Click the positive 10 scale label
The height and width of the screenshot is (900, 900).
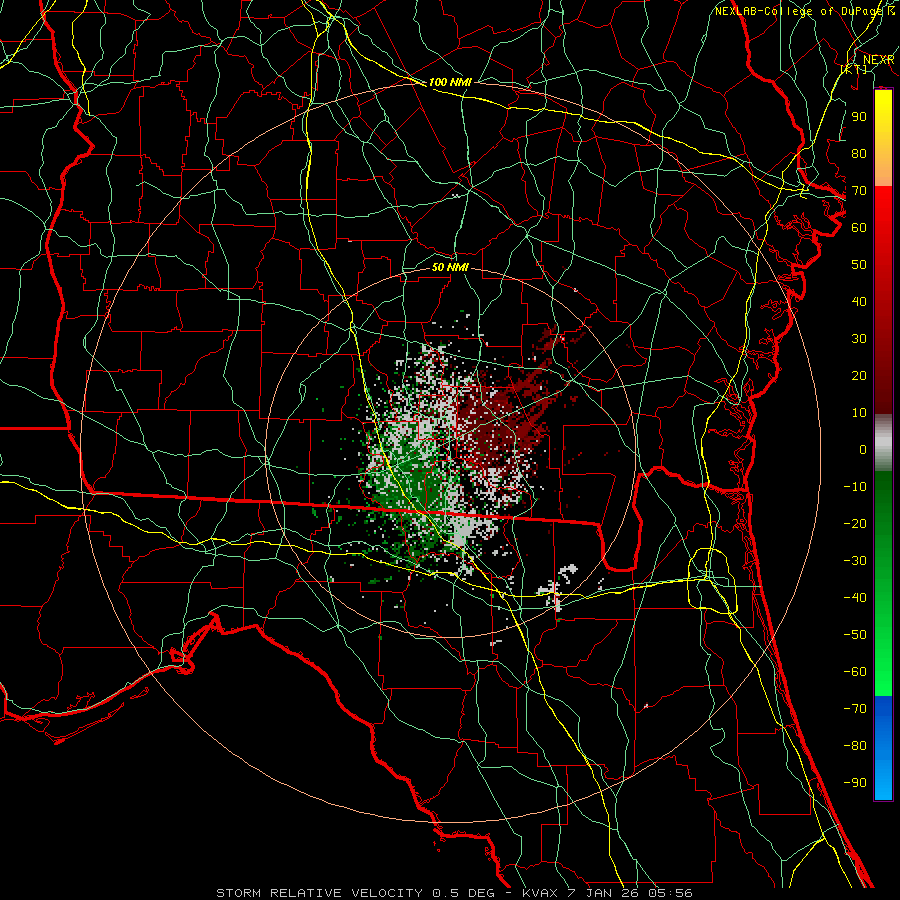point(859,413)
